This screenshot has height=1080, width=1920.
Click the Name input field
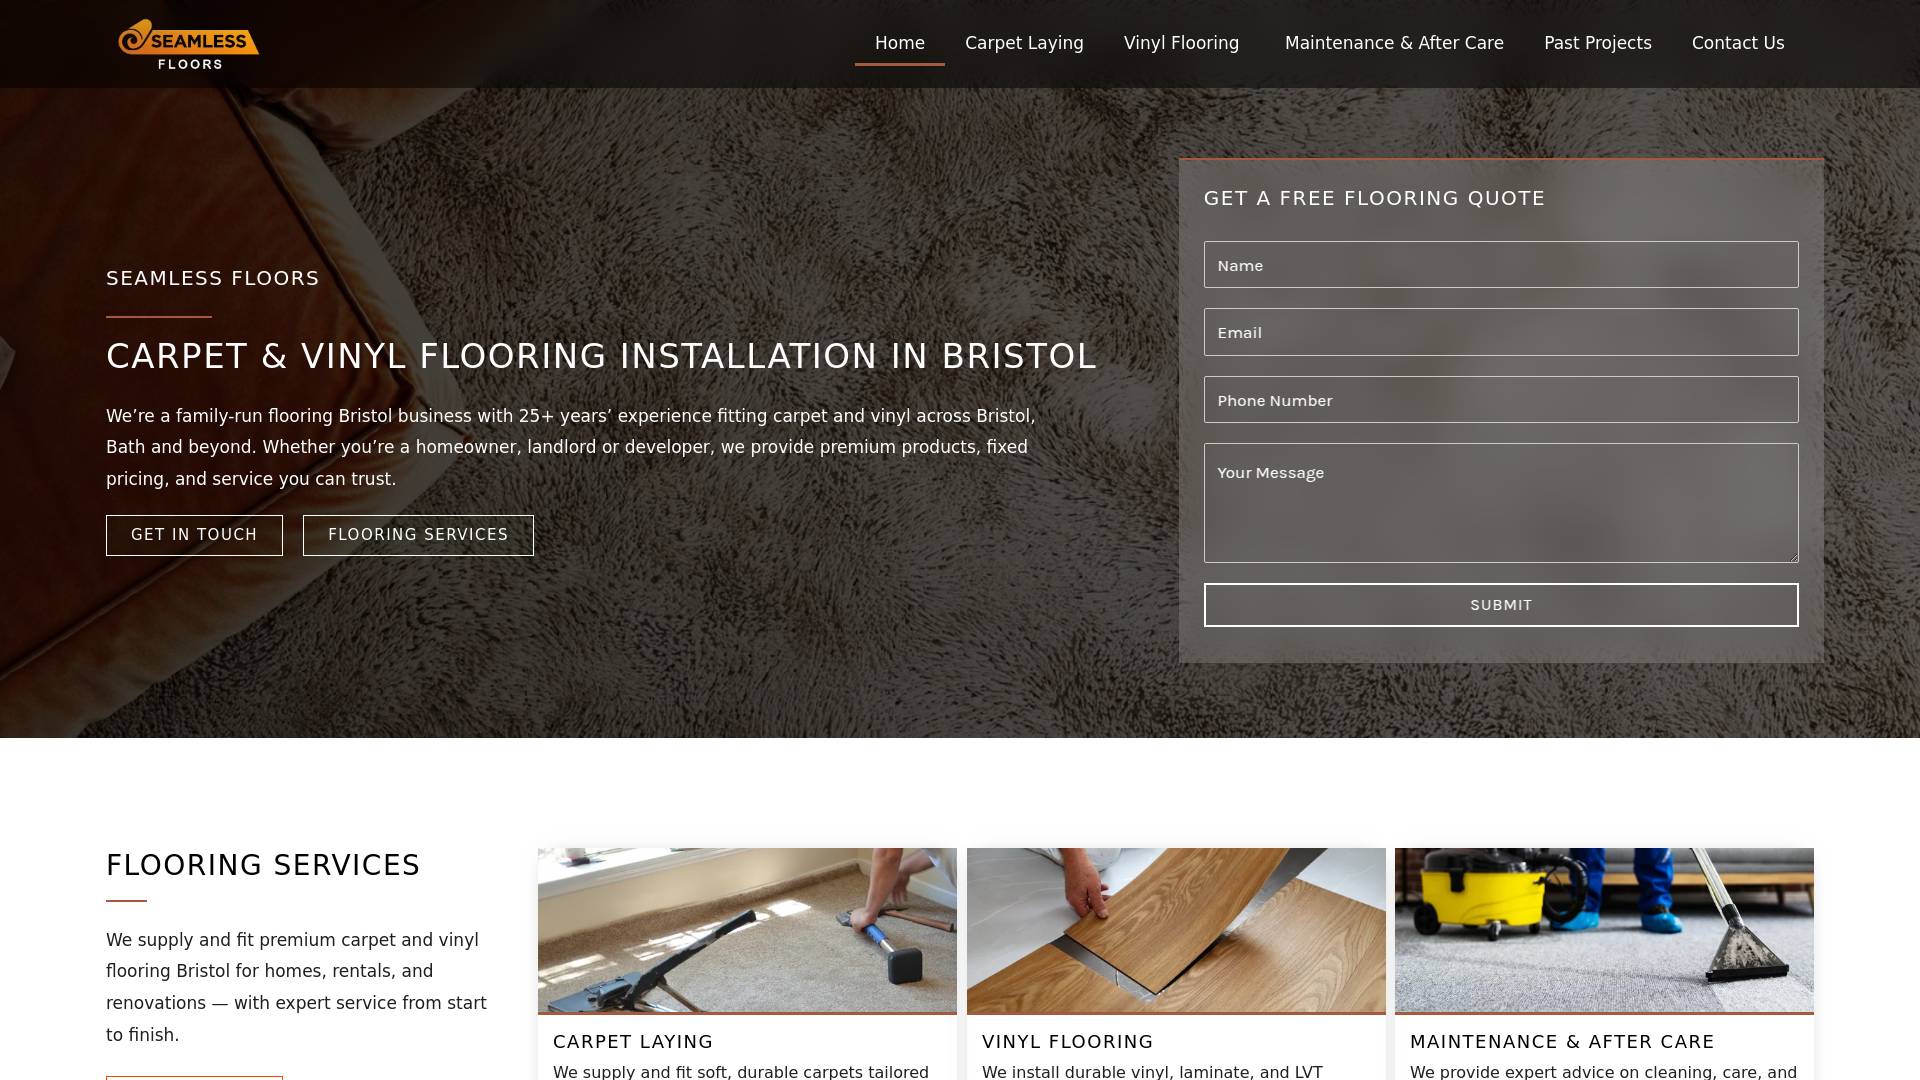pyautogui.click(x=1500, y=265)
